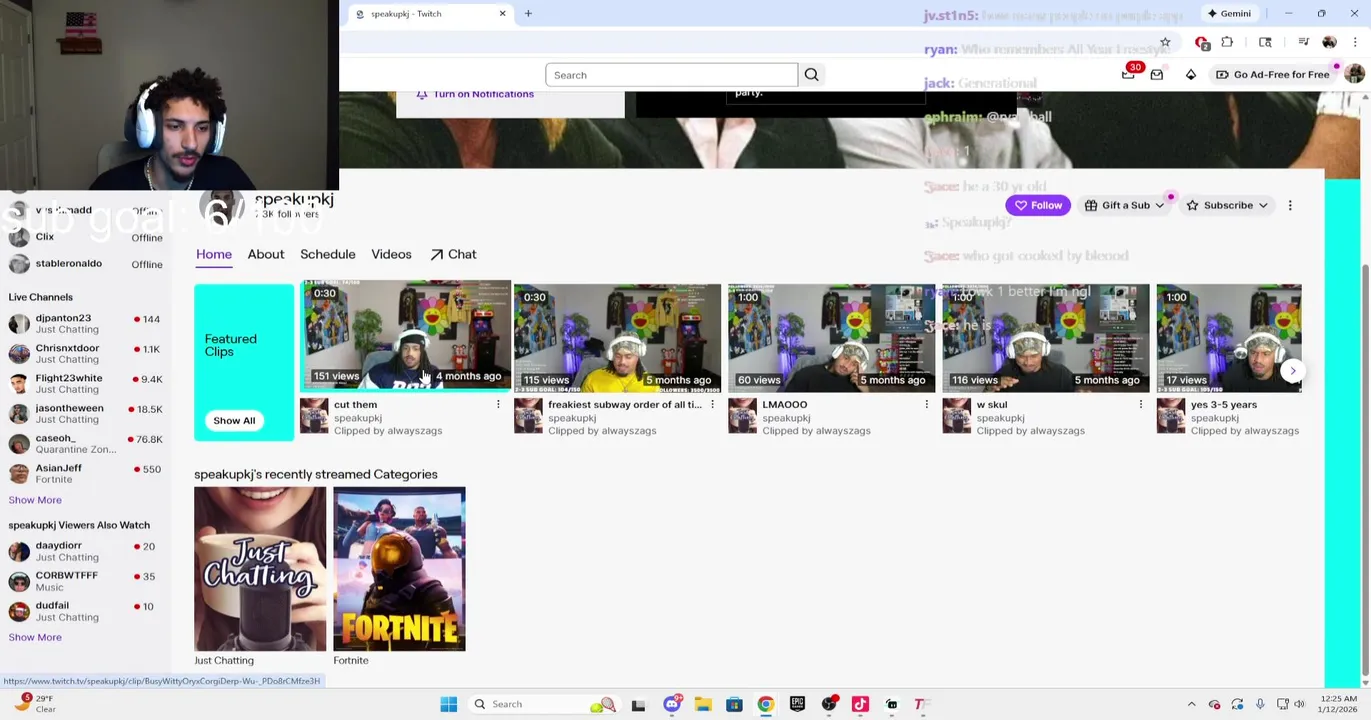Open the offline channel stableronaldo

85,264
